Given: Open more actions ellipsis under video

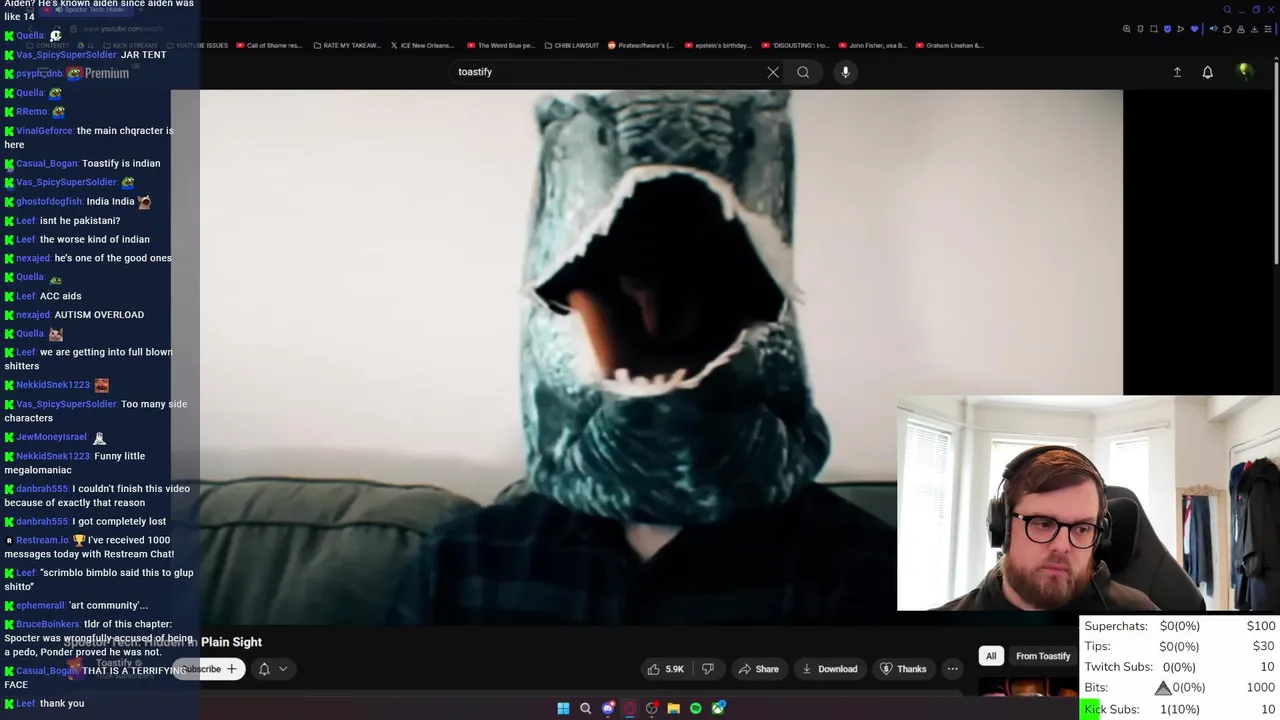Looking at the screenshot, I should click(953, 669).
